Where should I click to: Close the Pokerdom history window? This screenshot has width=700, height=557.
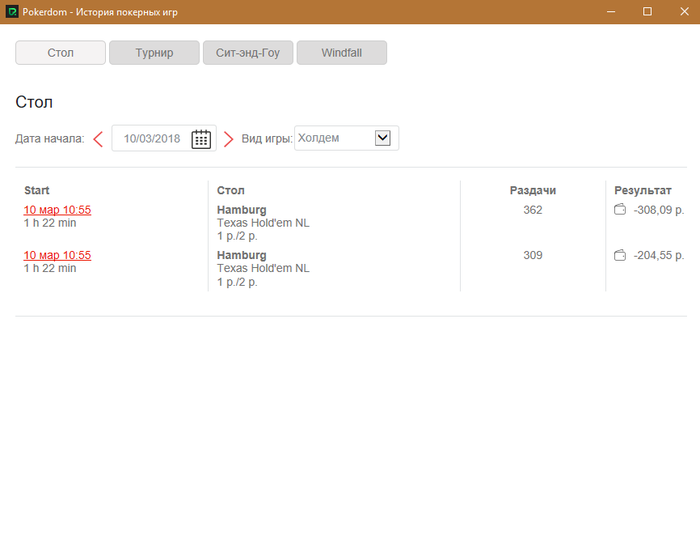[684, 12]
